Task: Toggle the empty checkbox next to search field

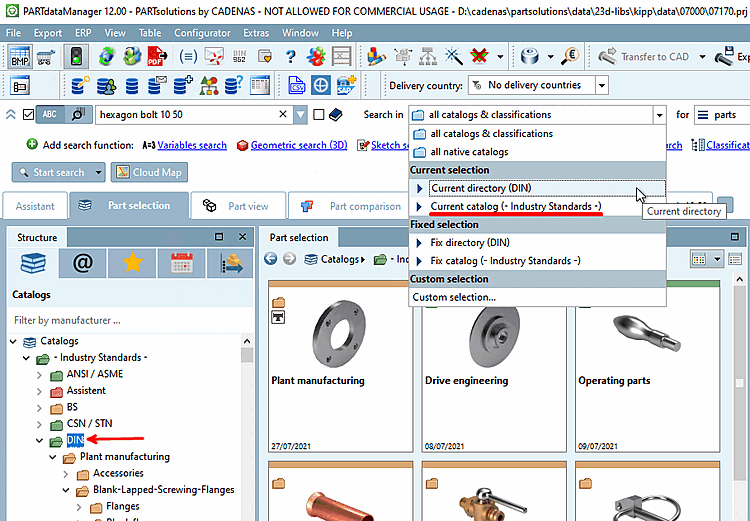Action: coord(319,114)
